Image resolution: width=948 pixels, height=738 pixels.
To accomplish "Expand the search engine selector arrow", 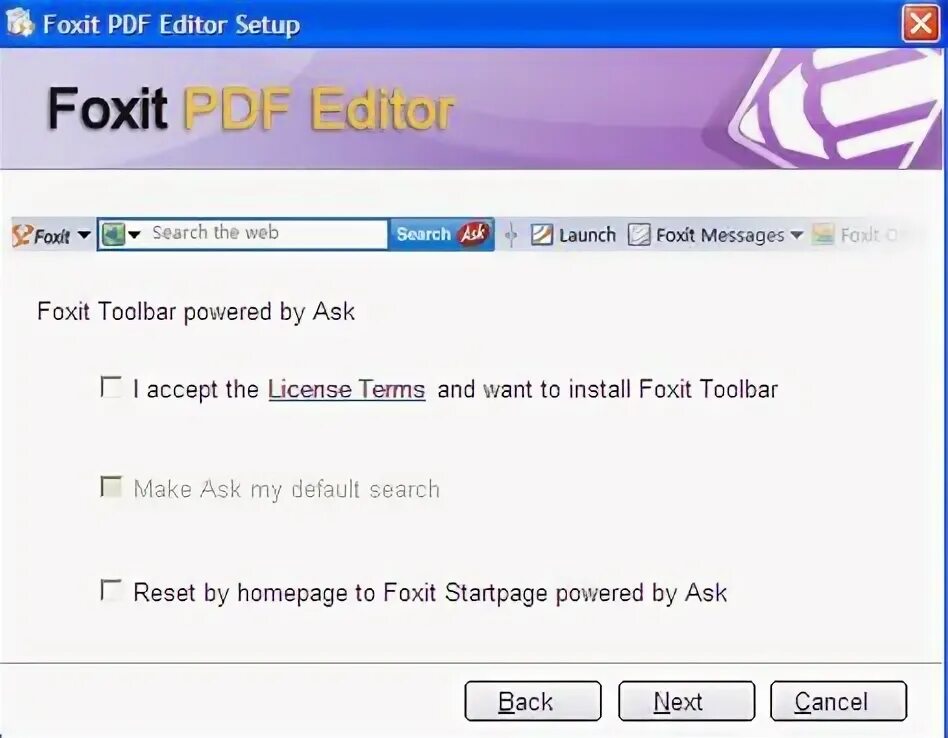I will click(134, 235).
